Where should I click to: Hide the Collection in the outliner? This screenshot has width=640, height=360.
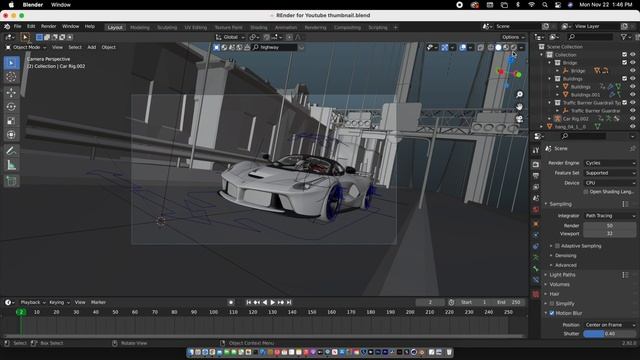[633, 55]
